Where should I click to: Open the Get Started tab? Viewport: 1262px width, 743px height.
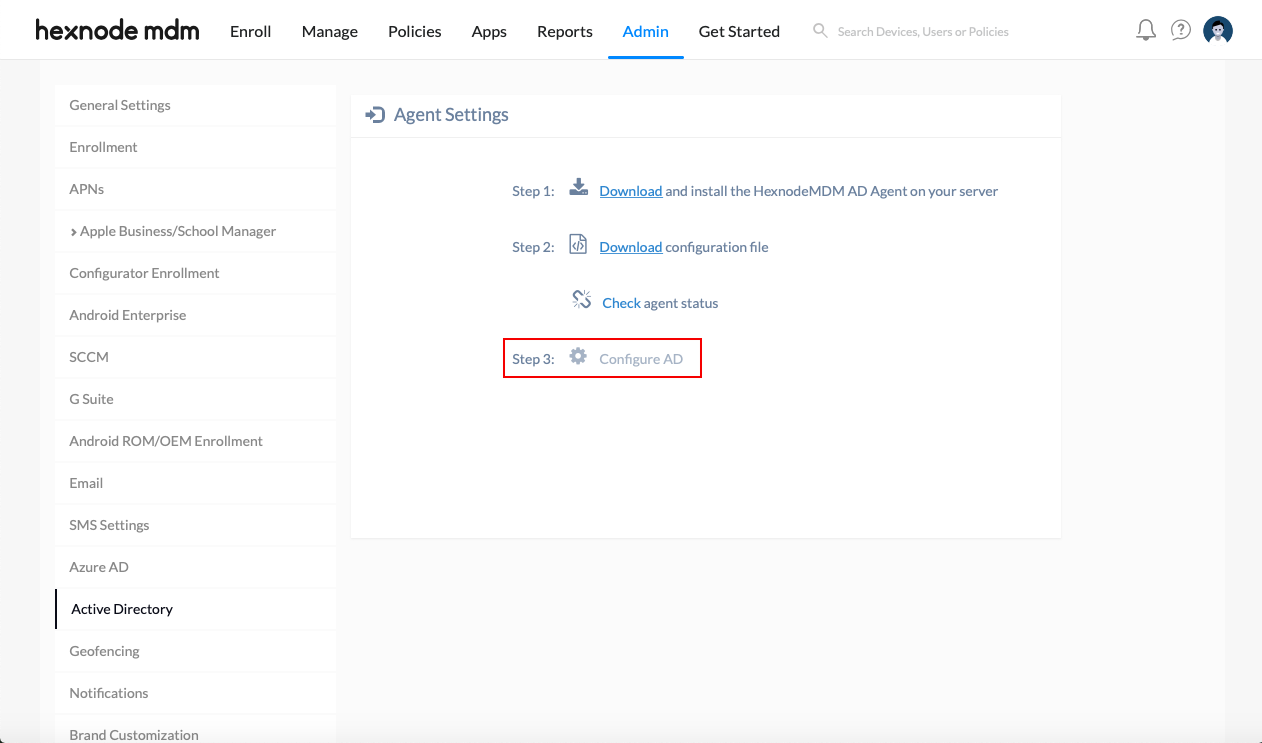tap(739, 31)
